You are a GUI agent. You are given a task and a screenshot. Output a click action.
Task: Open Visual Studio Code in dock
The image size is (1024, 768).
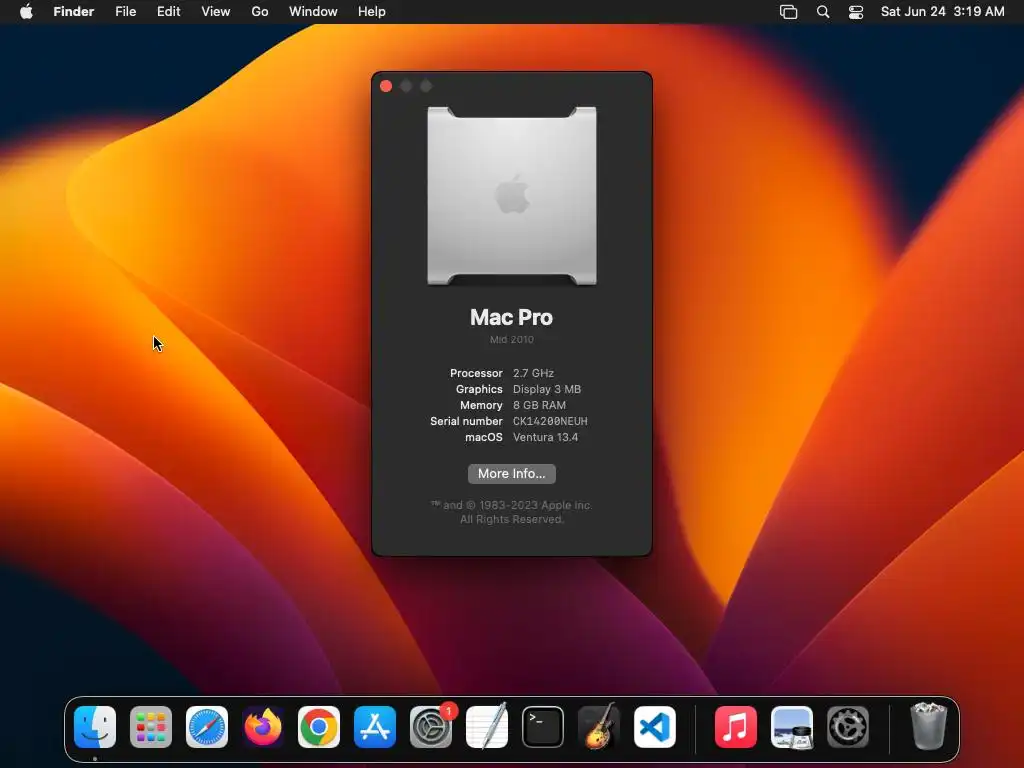tap(655, 727)
